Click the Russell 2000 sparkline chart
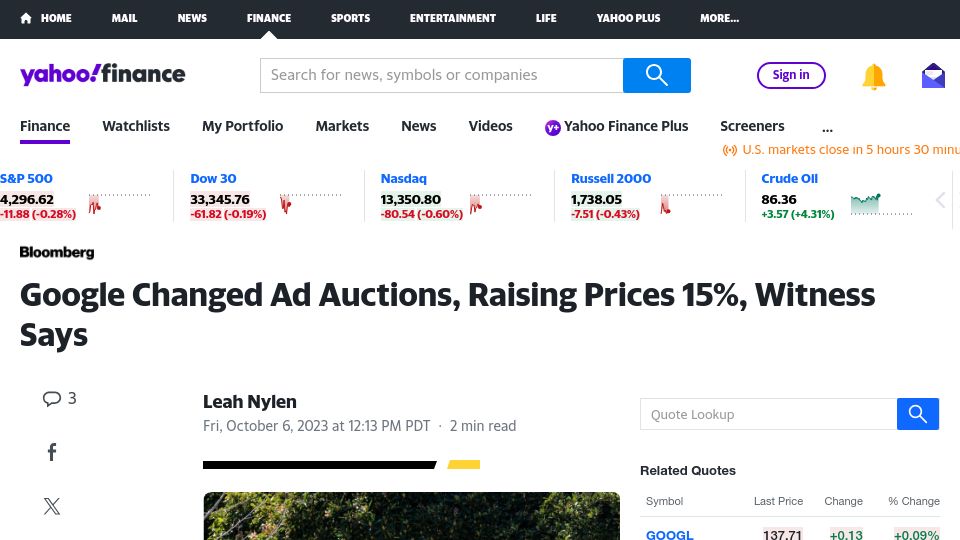The width and height of the screenshot is (960, 540). [x=691, y=203]
